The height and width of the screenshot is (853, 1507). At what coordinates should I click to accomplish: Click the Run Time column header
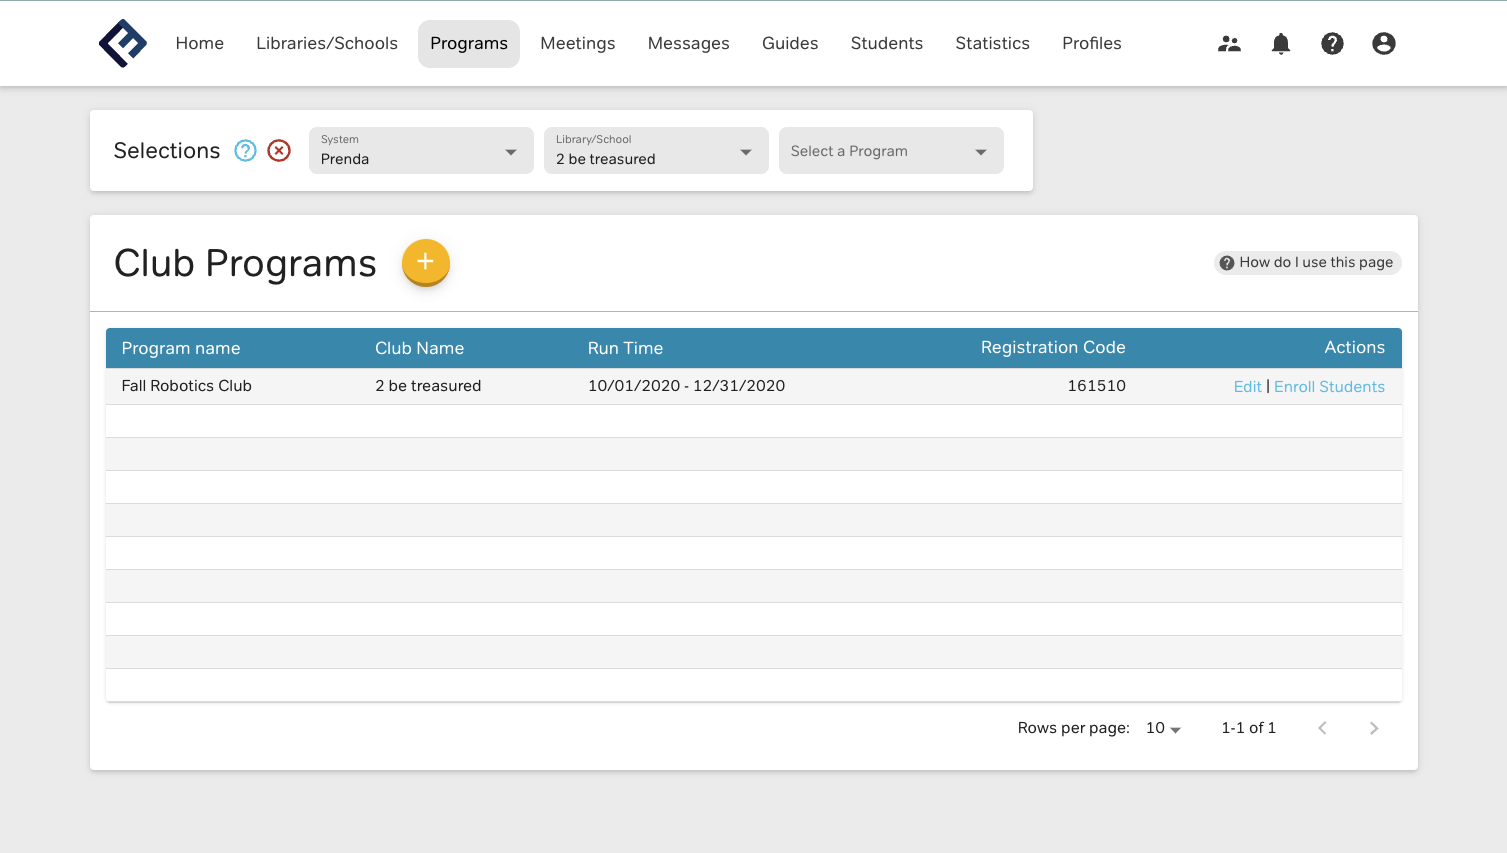click(625, 348)
